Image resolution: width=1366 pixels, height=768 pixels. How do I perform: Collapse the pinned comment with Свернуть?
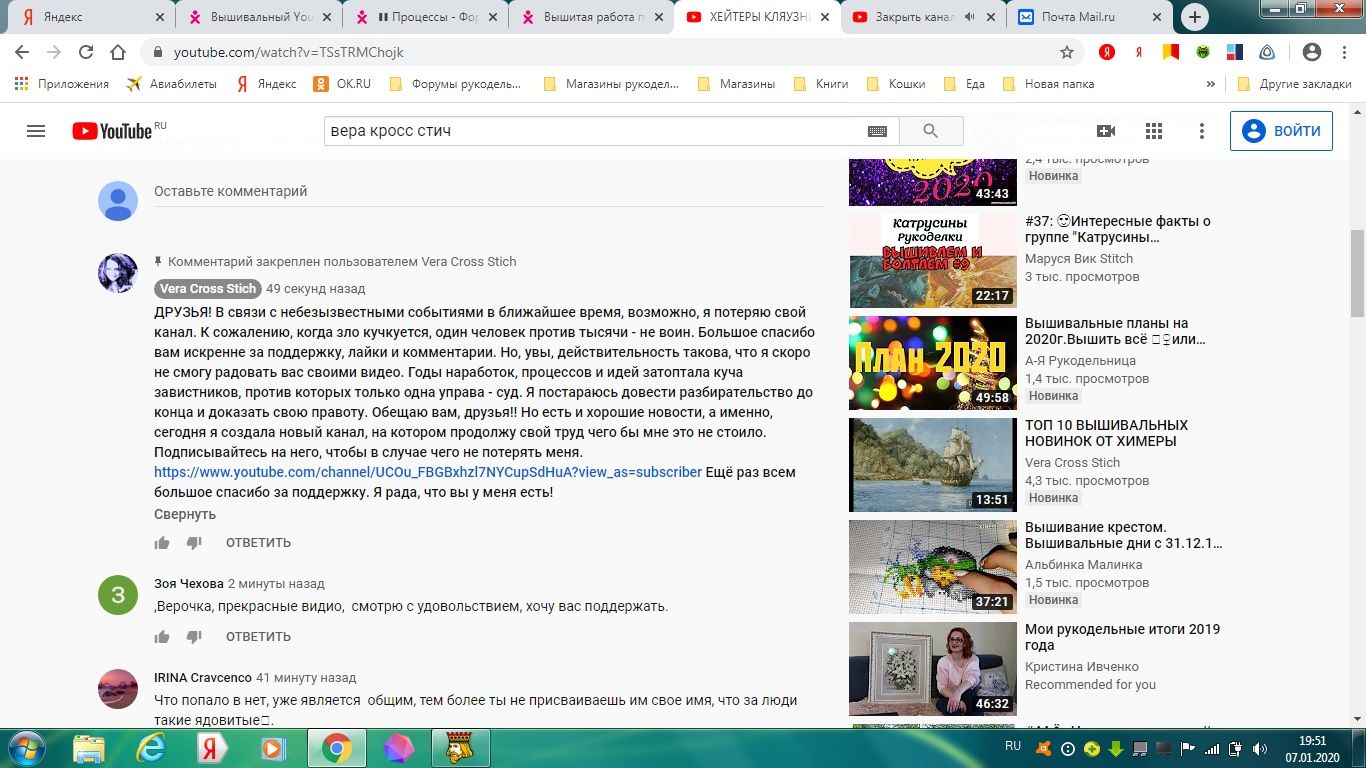tap(185, 514)
